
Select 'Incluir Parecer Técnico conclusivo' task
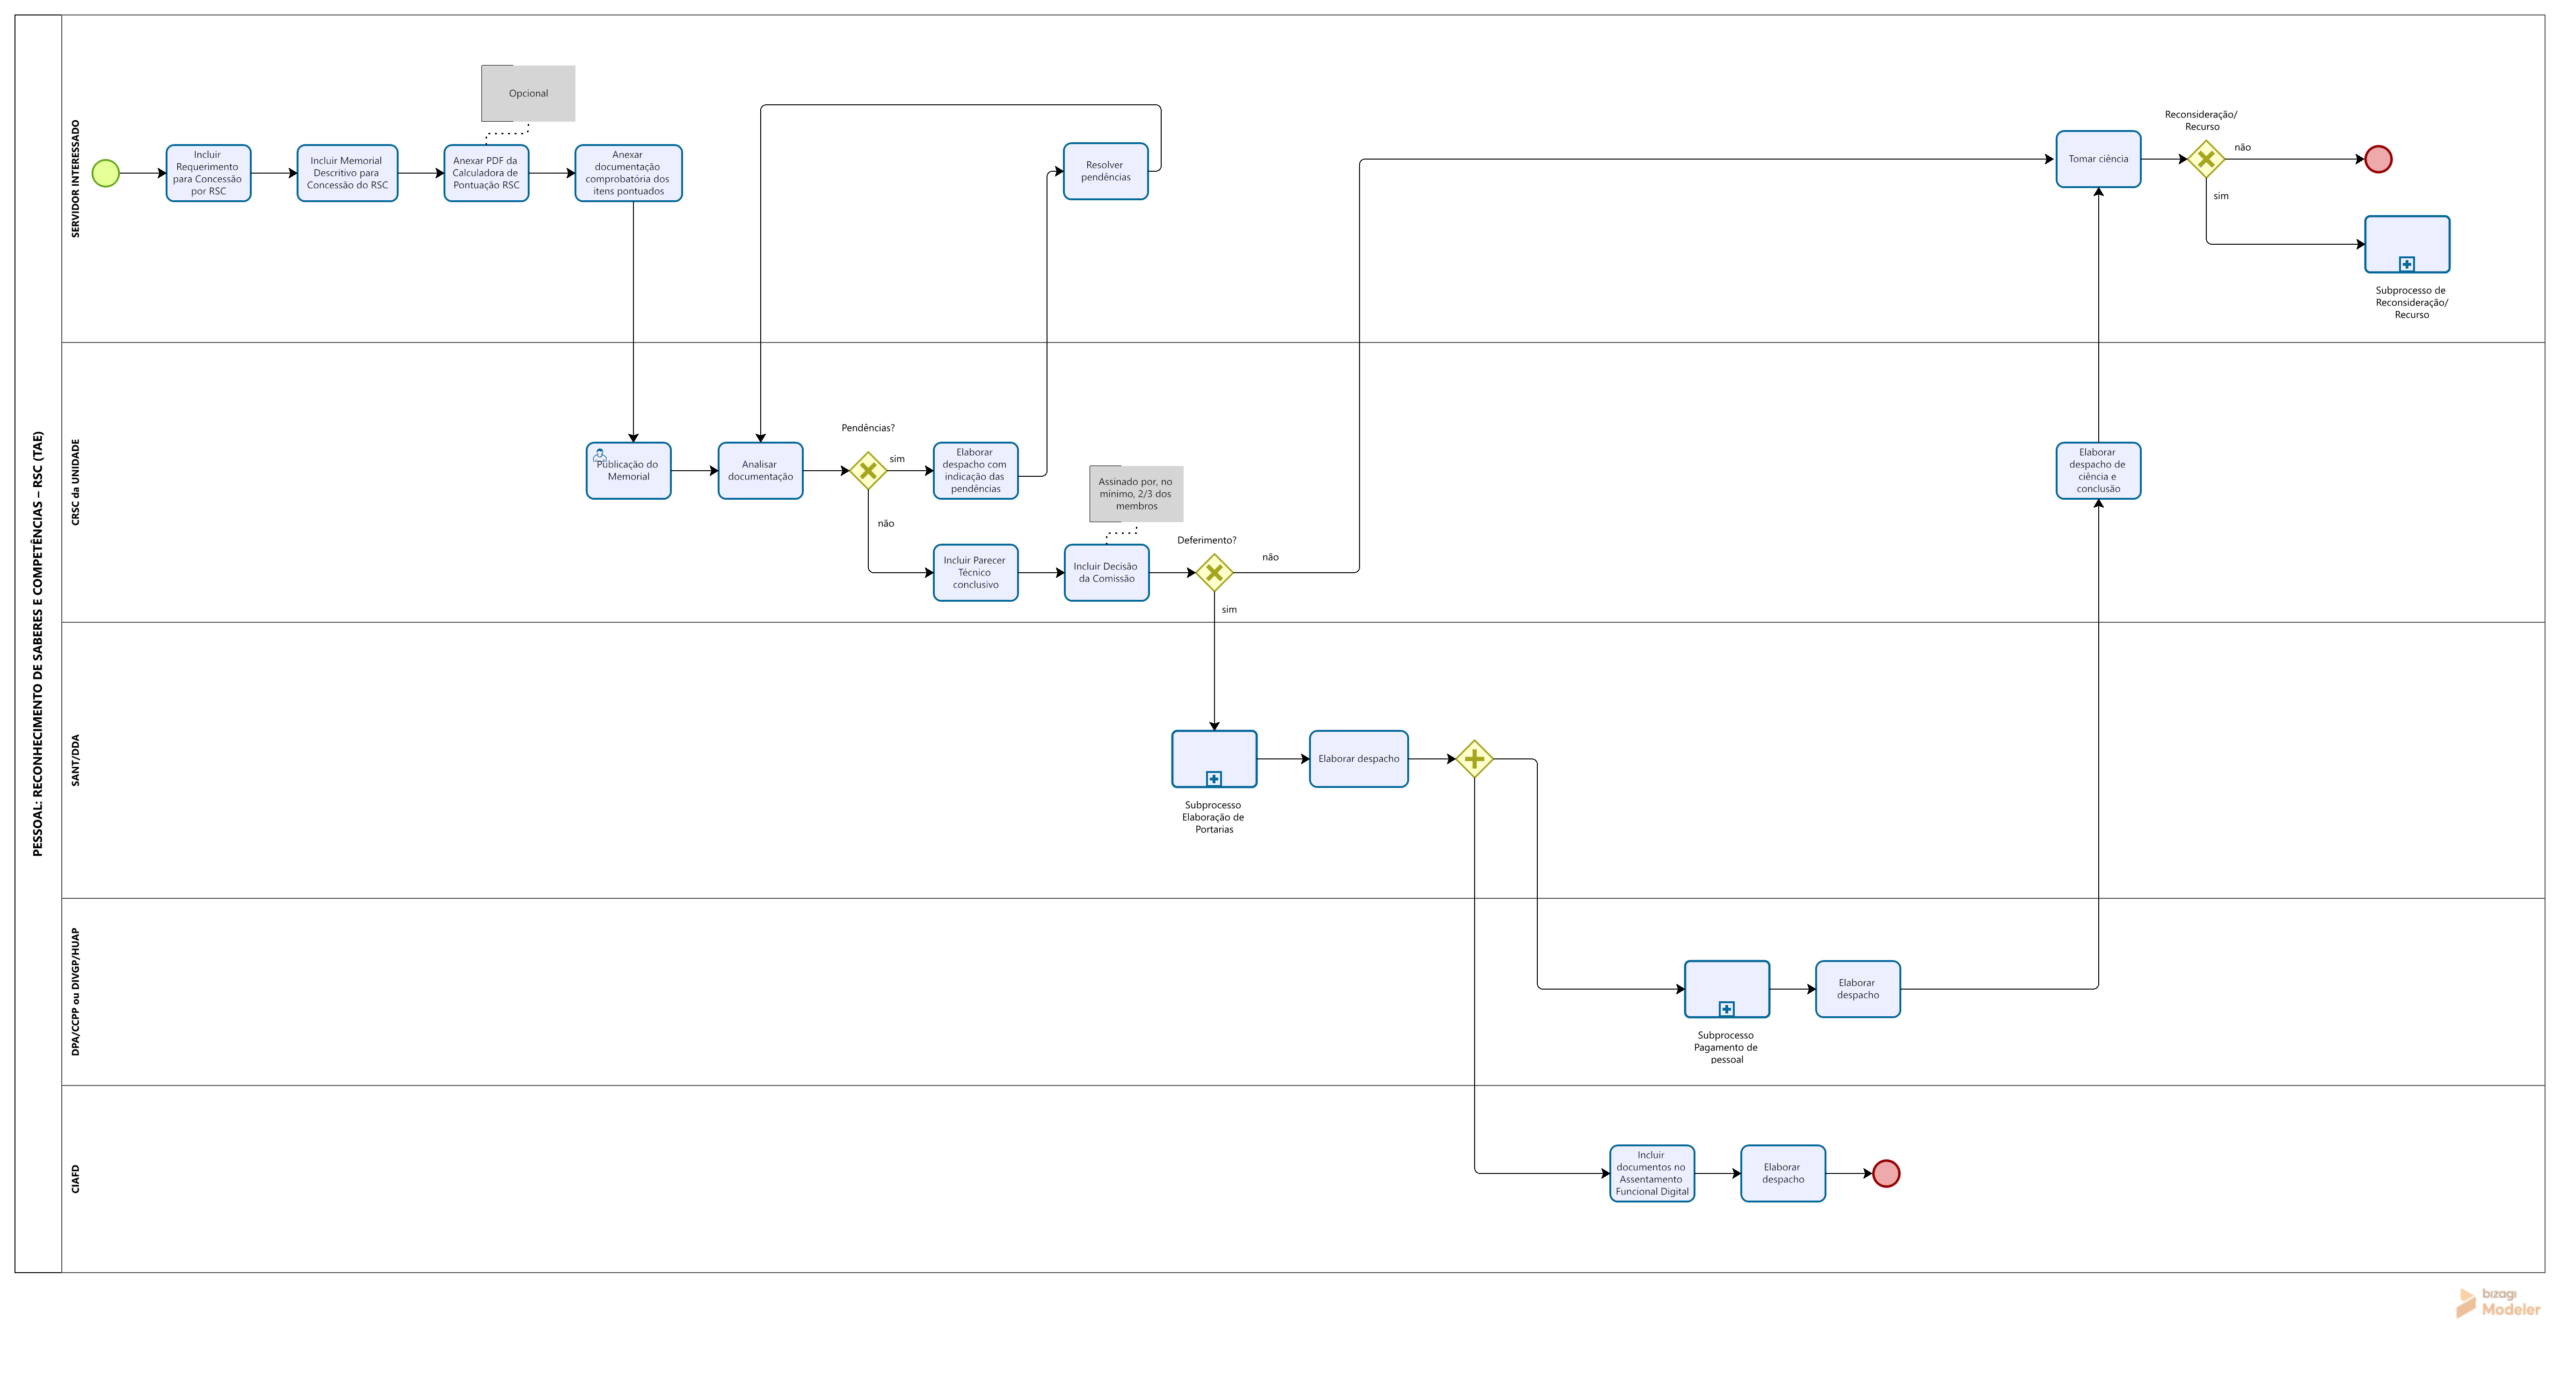click(x=975, y=573)
